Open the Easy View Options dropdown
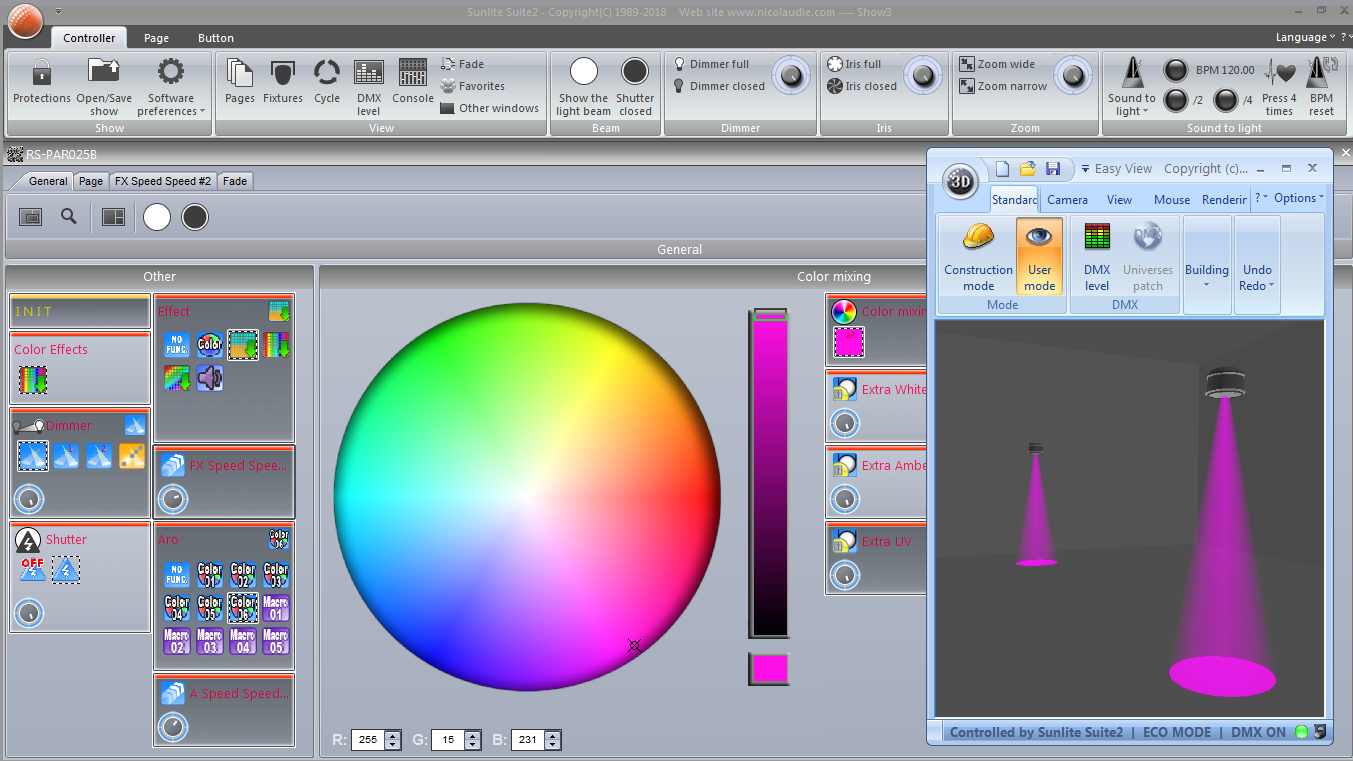Viewport: 1353px width, 761px height. (x=1299, y=198)
